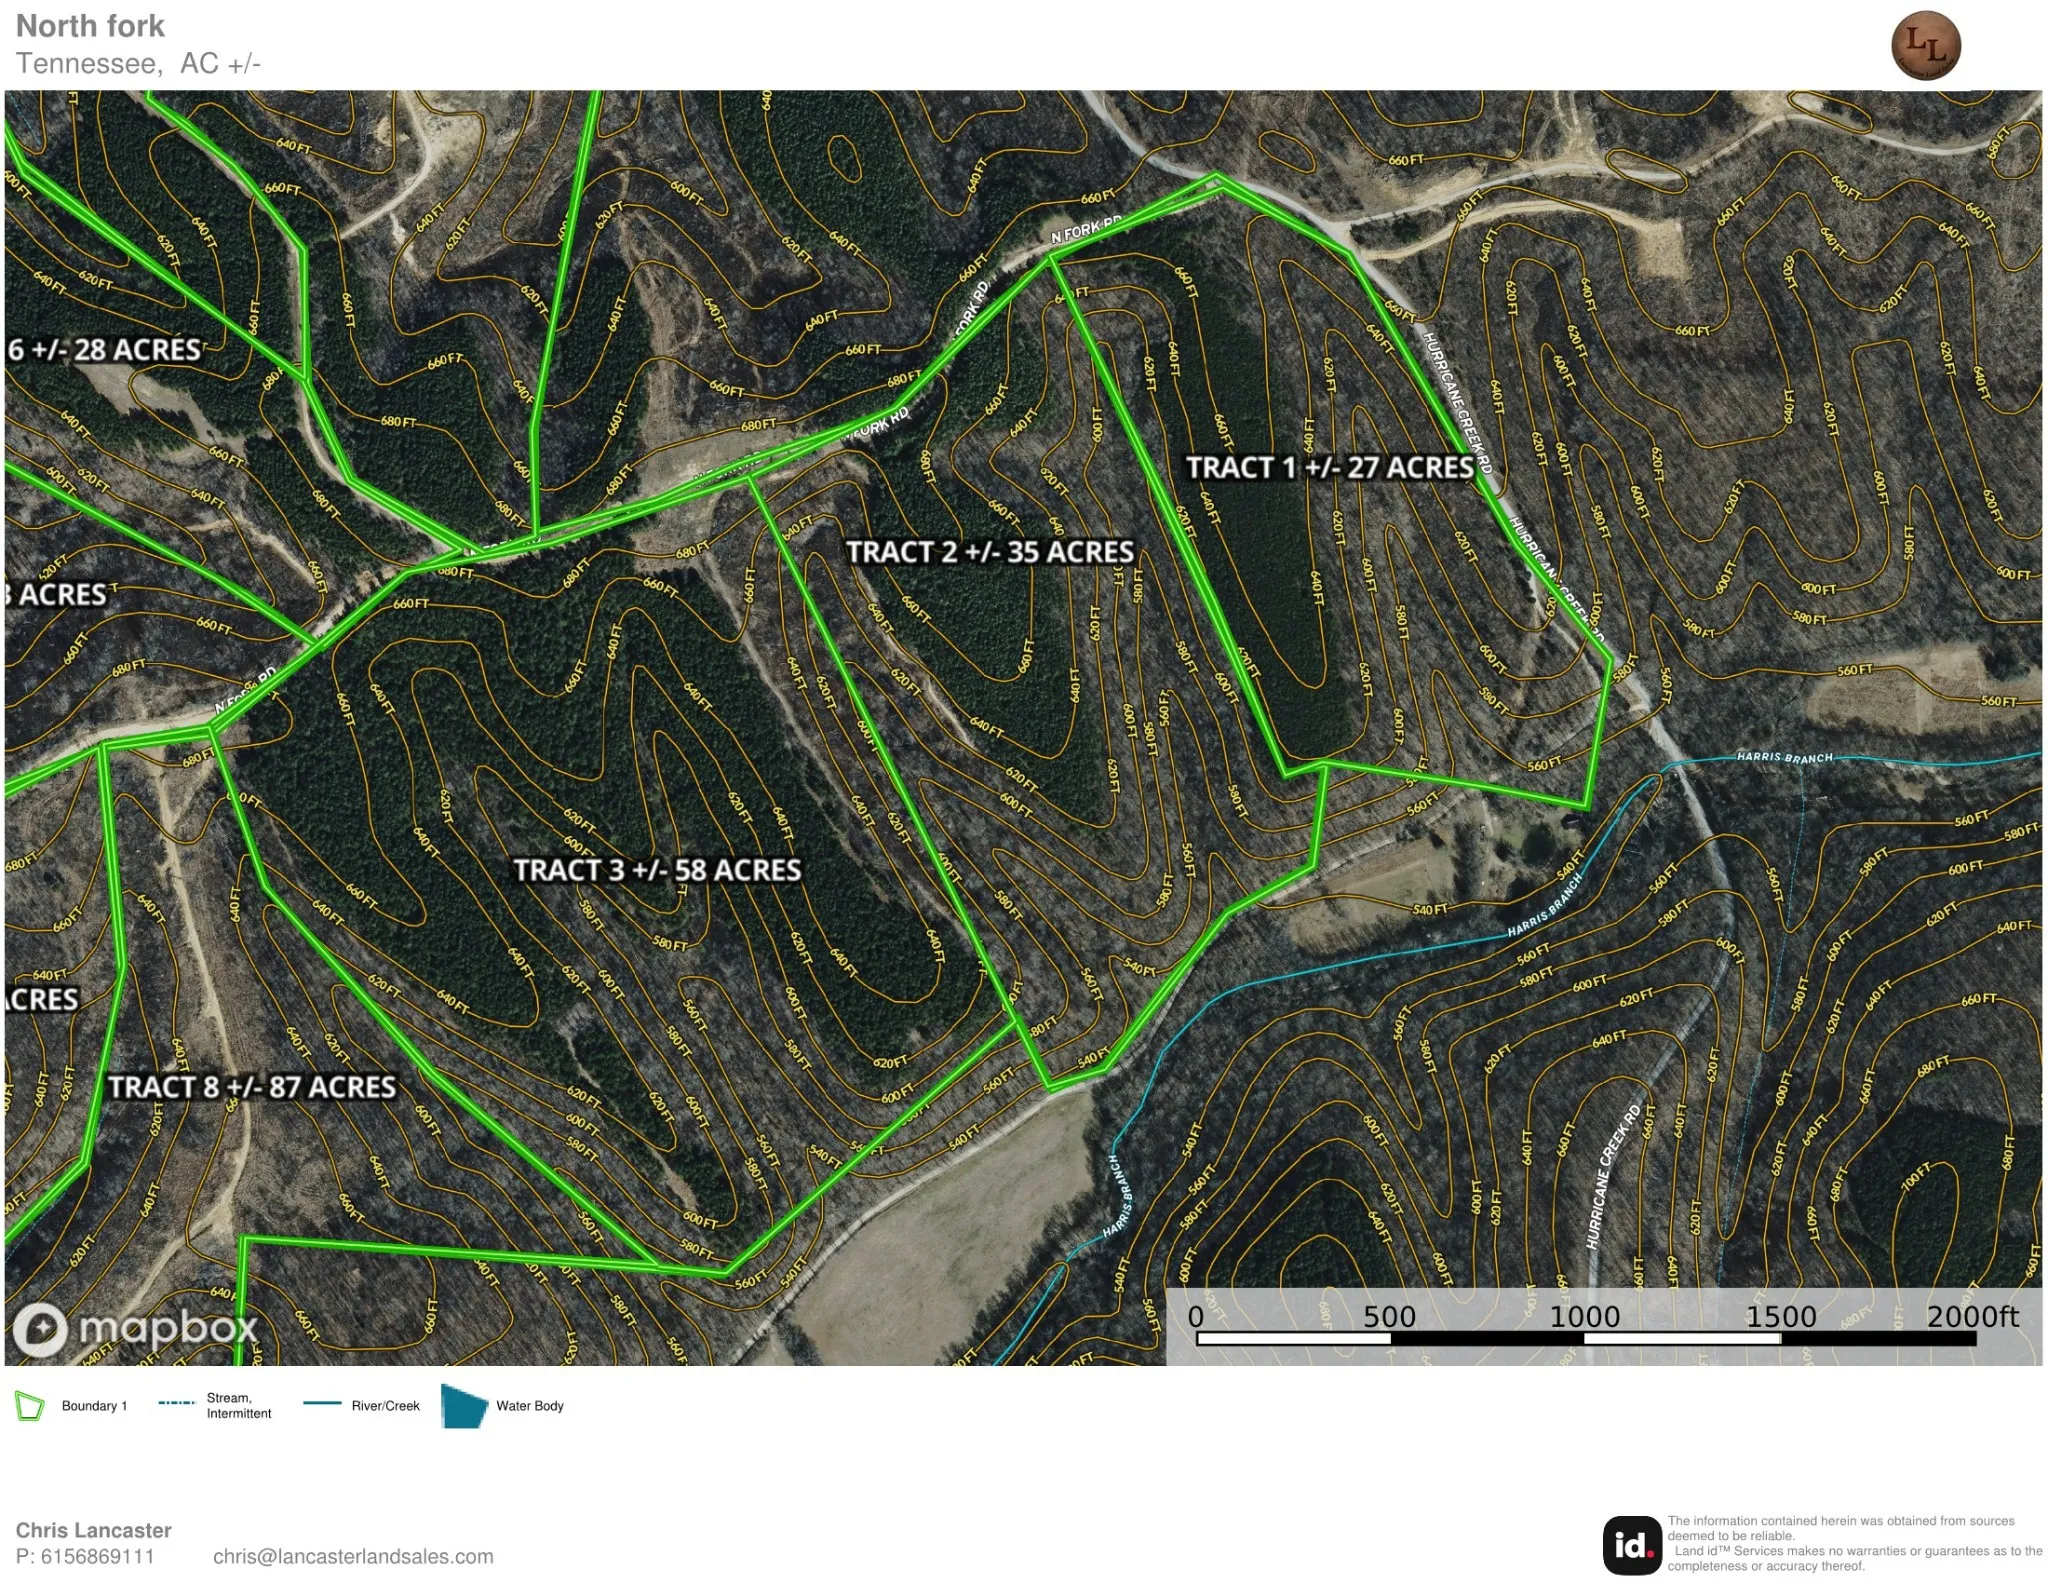Click the green Boundary 1 legend icon
The height and width of the screenshot is (1583, 2048).
coord(30,1405)
